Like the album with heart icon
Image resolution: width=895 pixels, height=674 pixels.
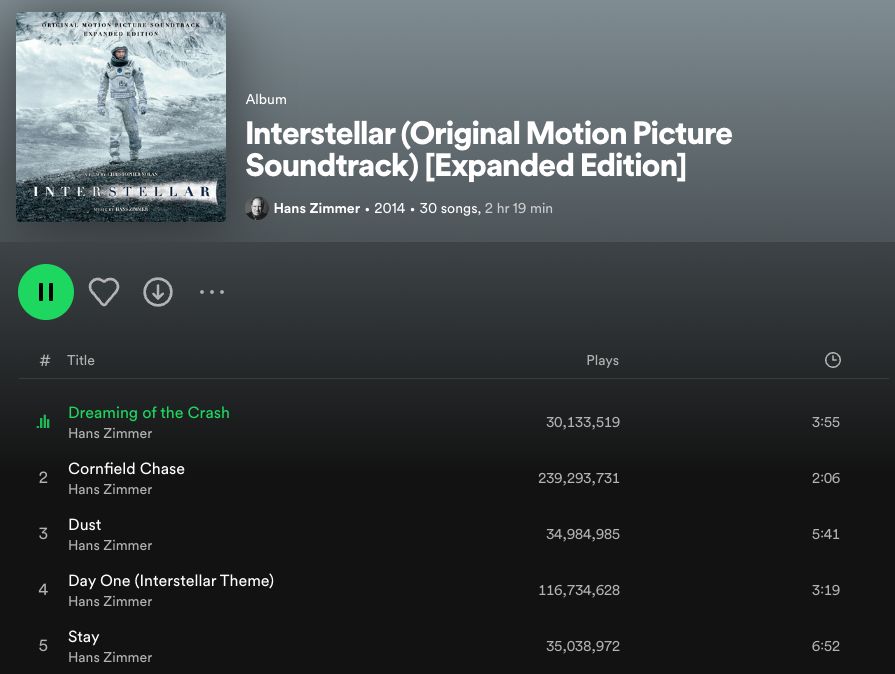(x=104, y=292)
